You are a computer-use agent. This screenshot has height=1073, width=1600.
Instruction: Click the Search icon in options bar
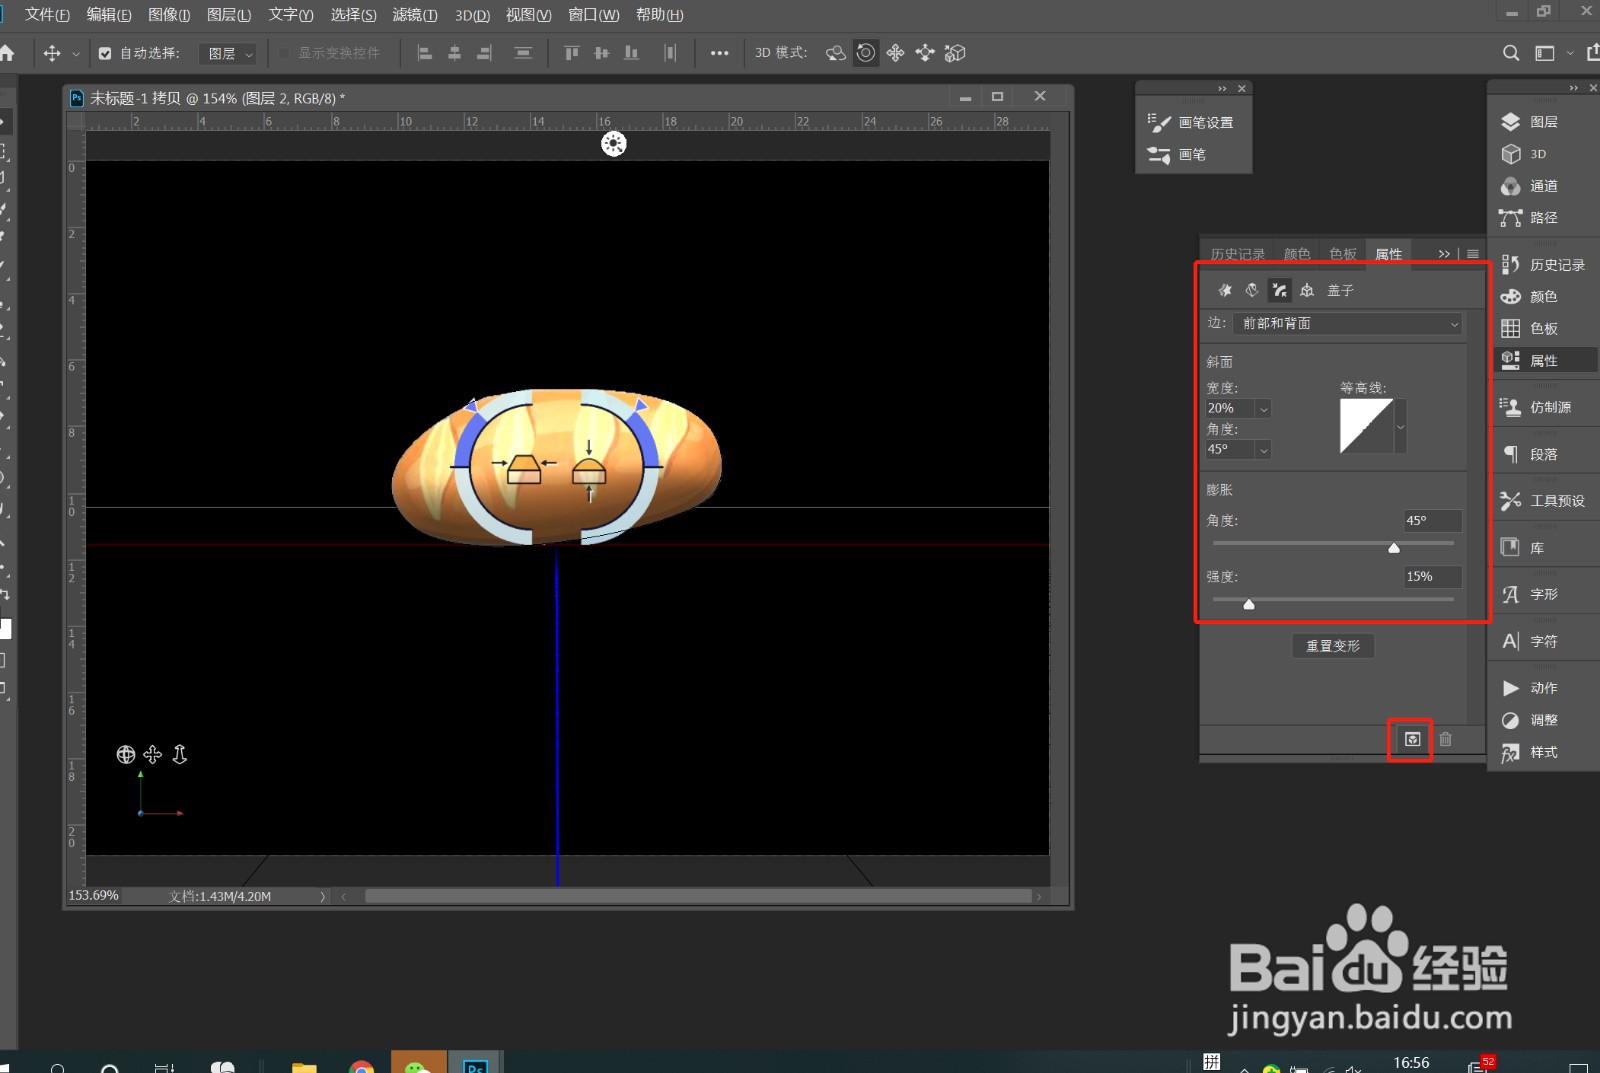1511,53
